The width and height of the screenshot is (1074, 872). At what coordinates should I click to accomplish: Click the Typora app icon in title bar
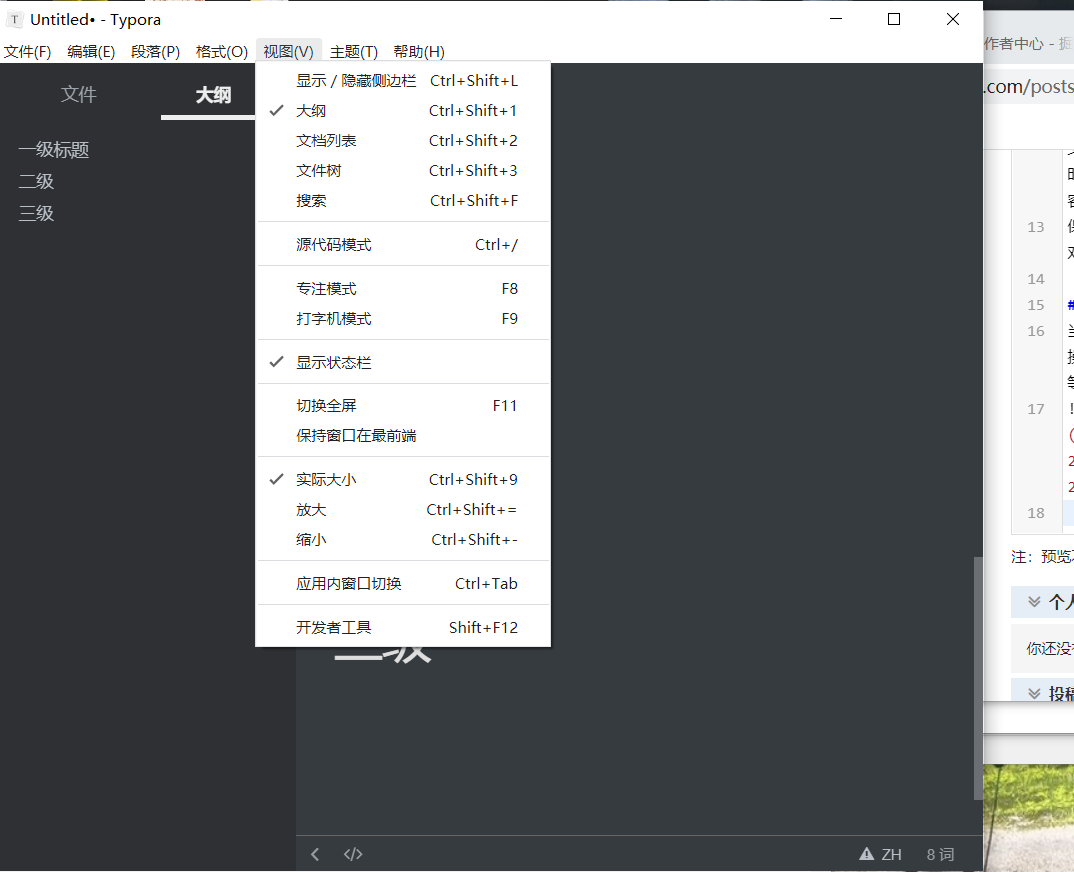point(15,19)
